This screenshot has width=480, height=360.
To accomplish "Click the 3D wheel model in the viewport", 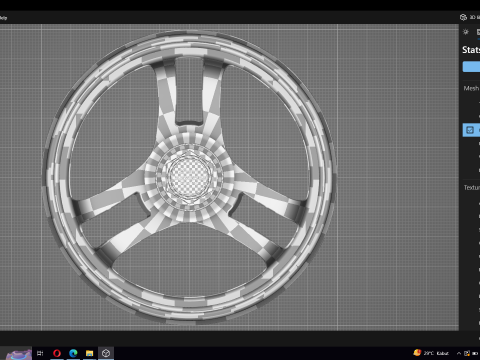I will [x=189, y=177].
